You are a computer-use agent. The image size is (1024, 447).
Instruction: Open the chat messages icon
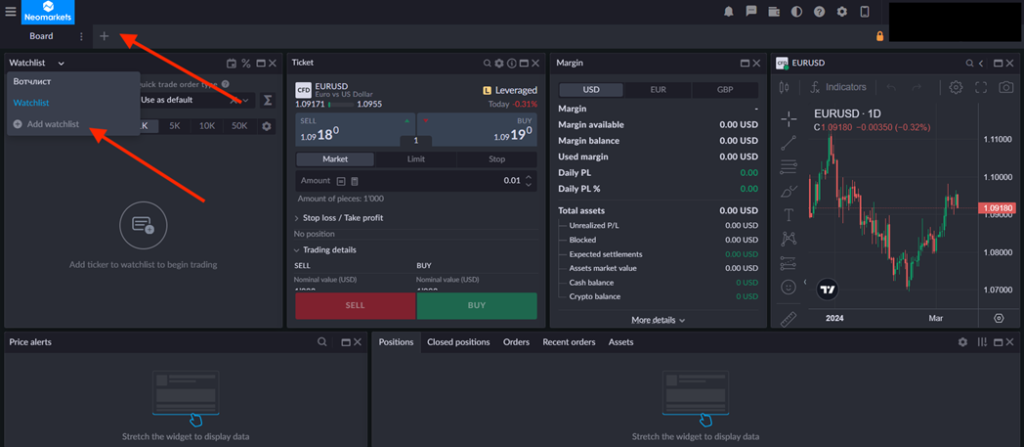[x=751, y=12]
